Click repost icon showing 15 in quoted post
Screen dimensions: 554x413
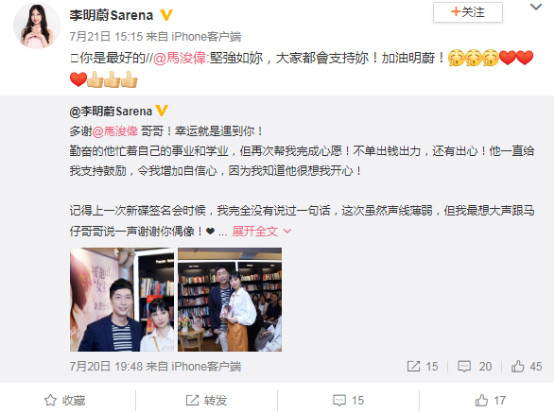click(x=413, y=366)
